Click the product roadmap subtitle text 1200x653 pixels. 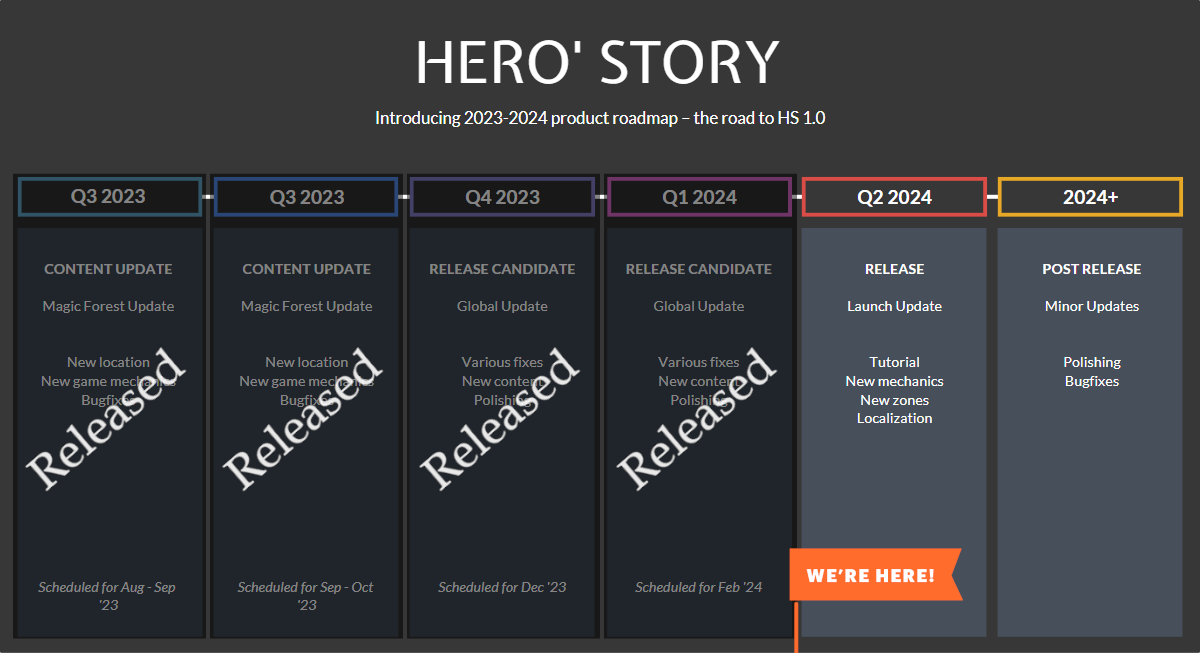(x=600, y=118)
